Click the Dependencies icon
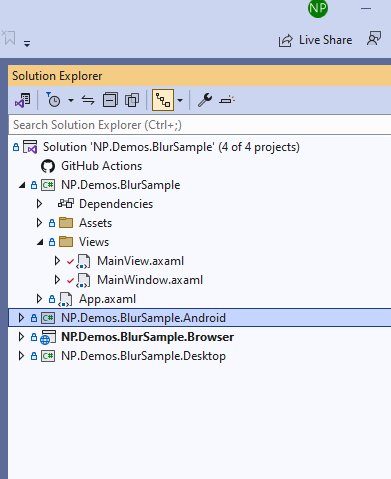Screen dimensions: 391x479 (x=66, y=204)
